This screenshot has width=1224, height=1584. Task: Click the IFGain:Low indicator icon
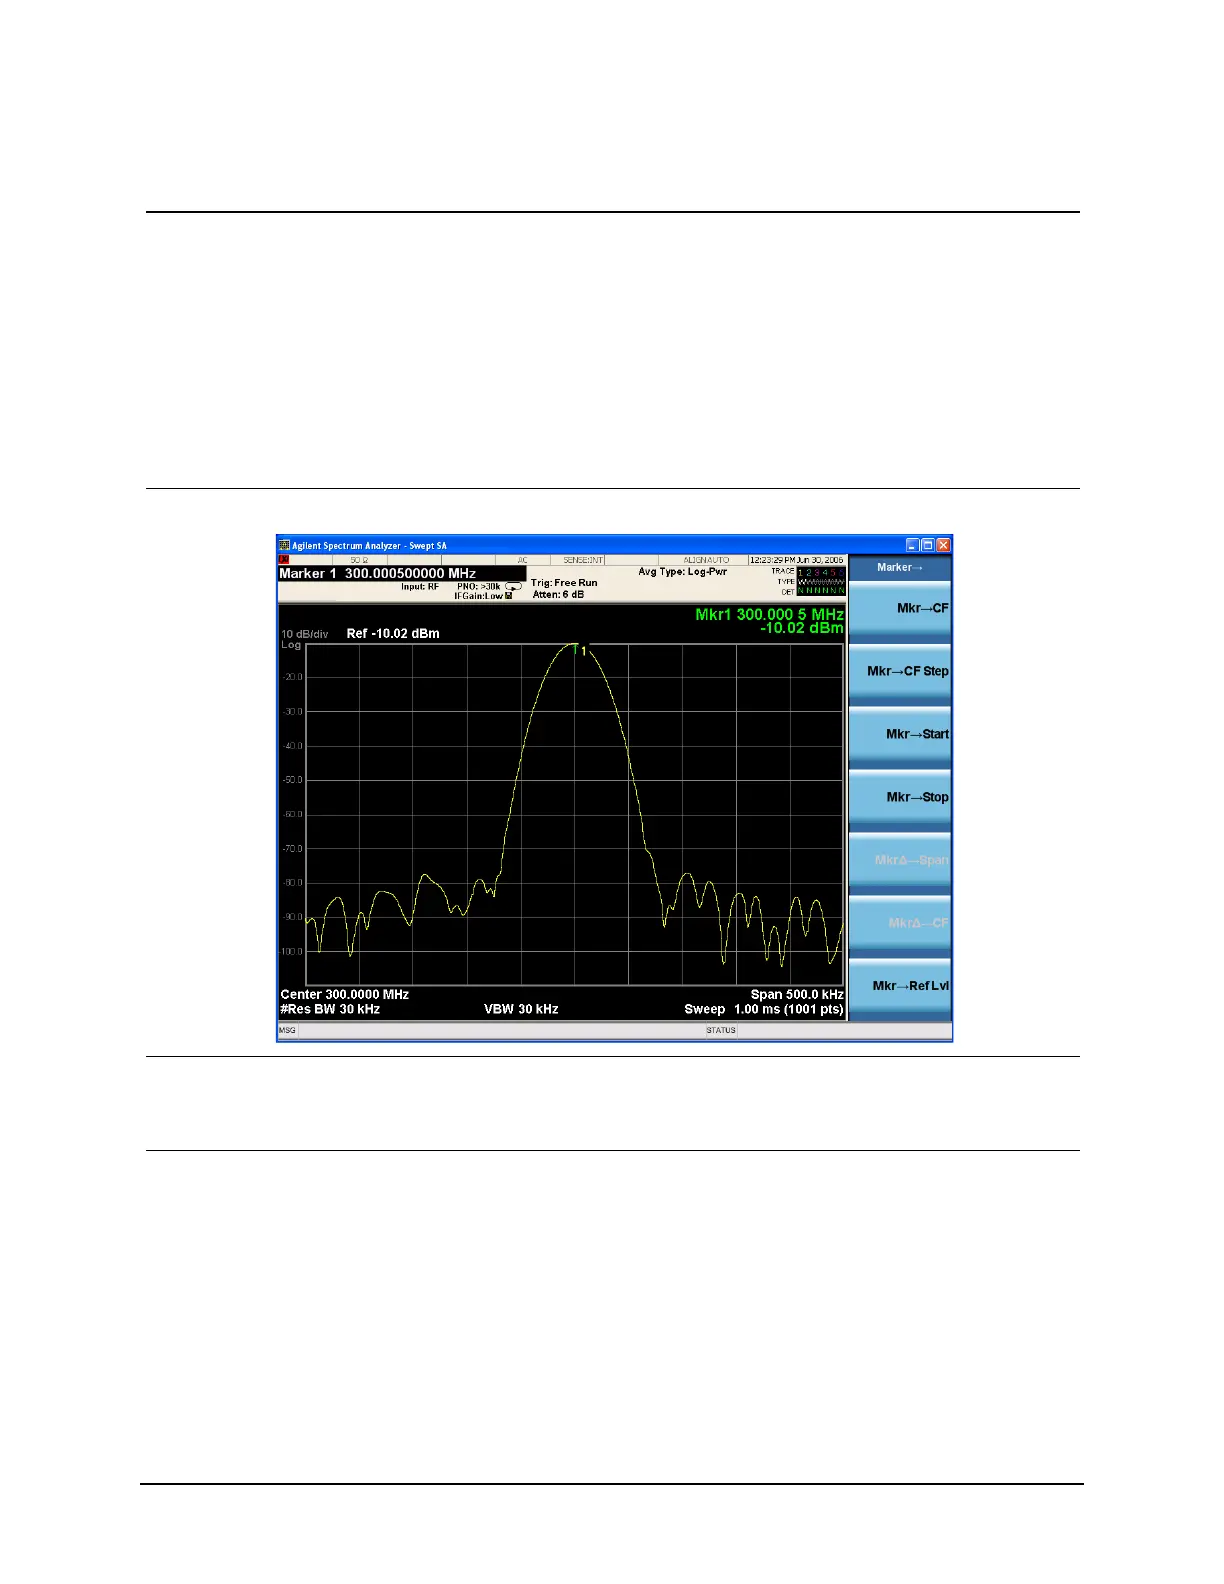tap(509, 596)
